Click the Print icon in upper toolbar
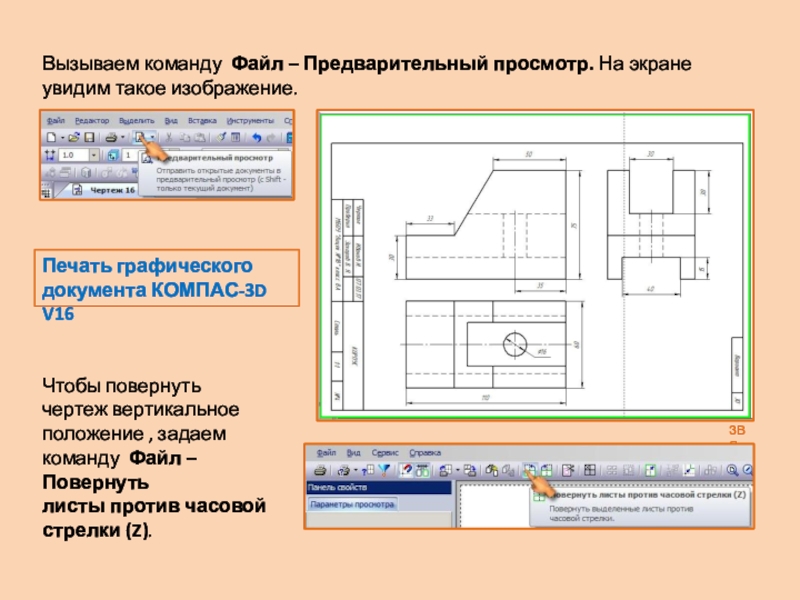Viewport: 800px width, 600px height. 111,137
